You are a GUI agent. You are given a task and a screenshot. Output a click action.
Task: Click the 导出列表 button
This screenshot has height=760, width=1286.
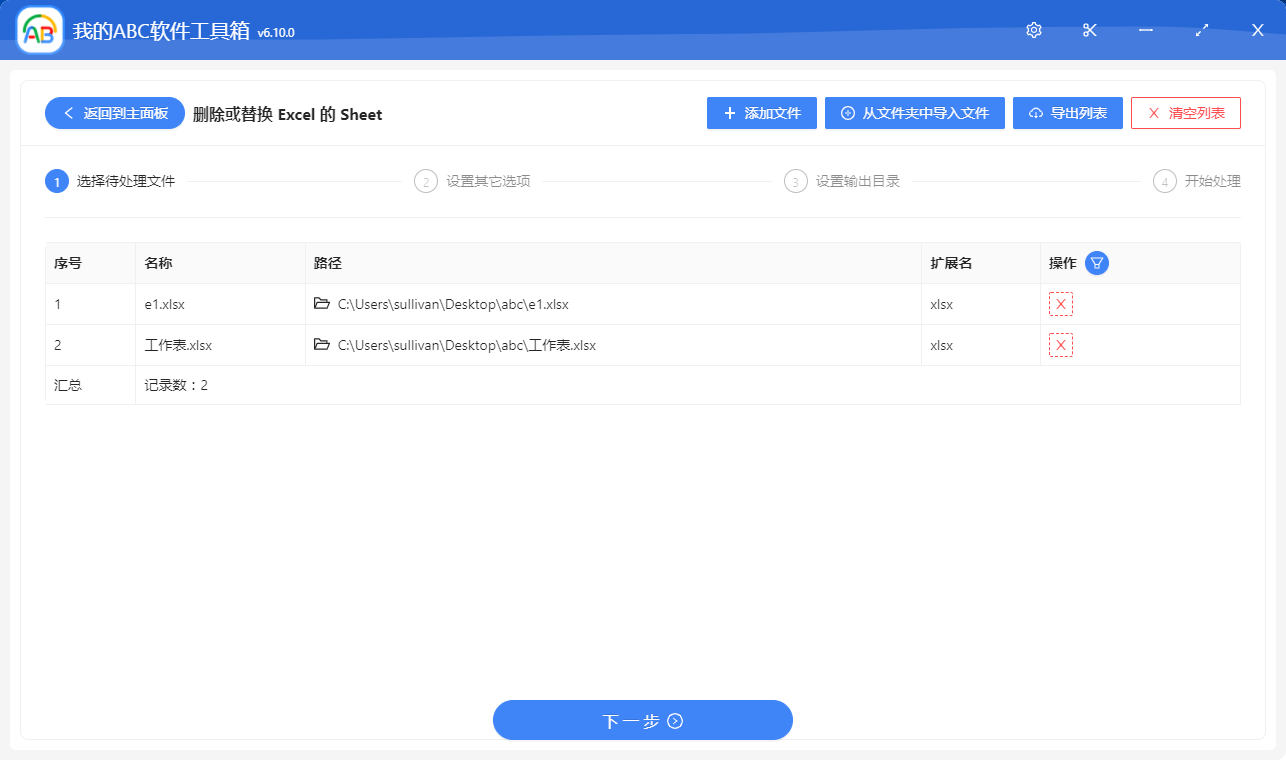click(x=1068, y=113)
